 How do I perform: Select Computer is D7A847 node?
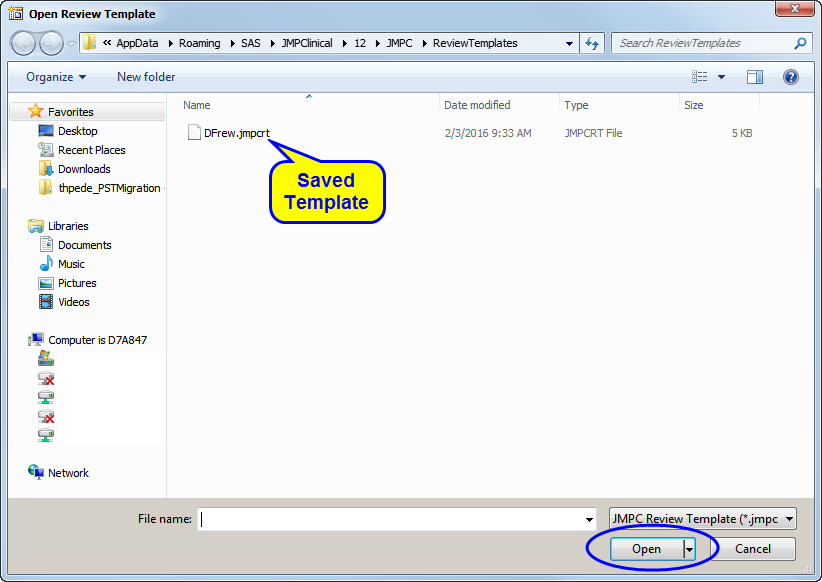(98, 340)
